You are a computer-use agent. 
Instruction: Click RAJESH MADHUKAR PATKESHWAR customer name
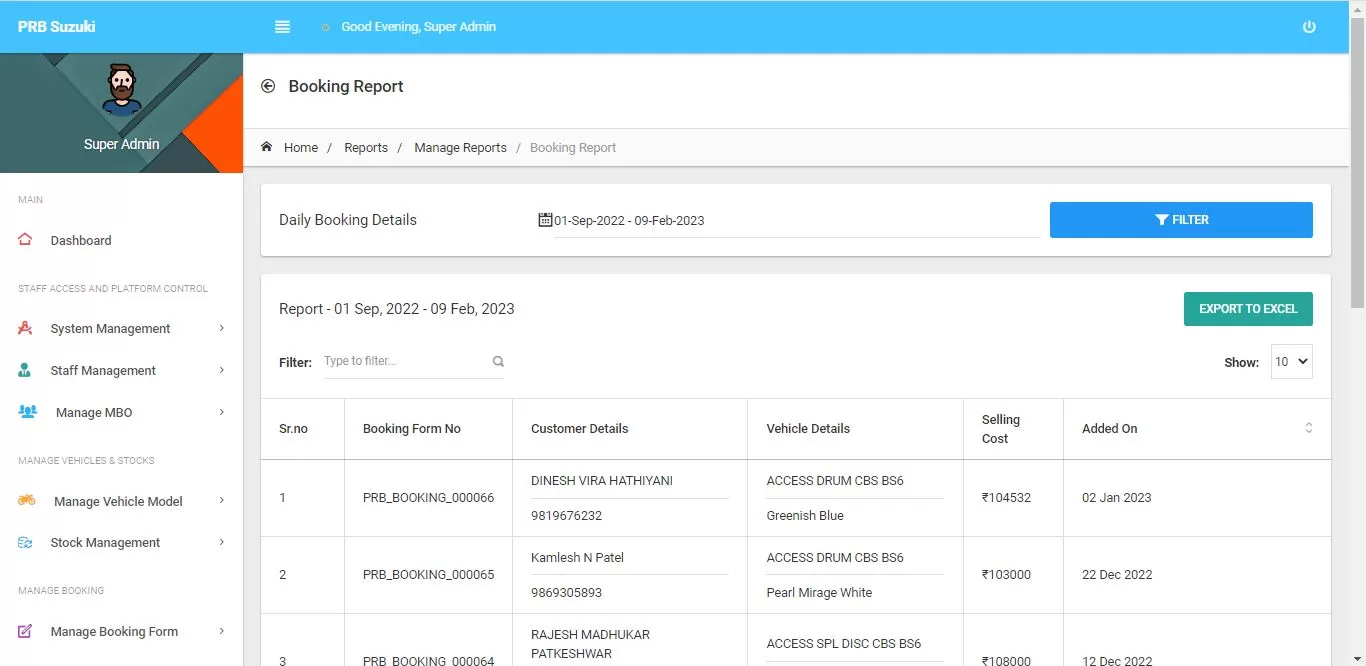click(590, 644)
